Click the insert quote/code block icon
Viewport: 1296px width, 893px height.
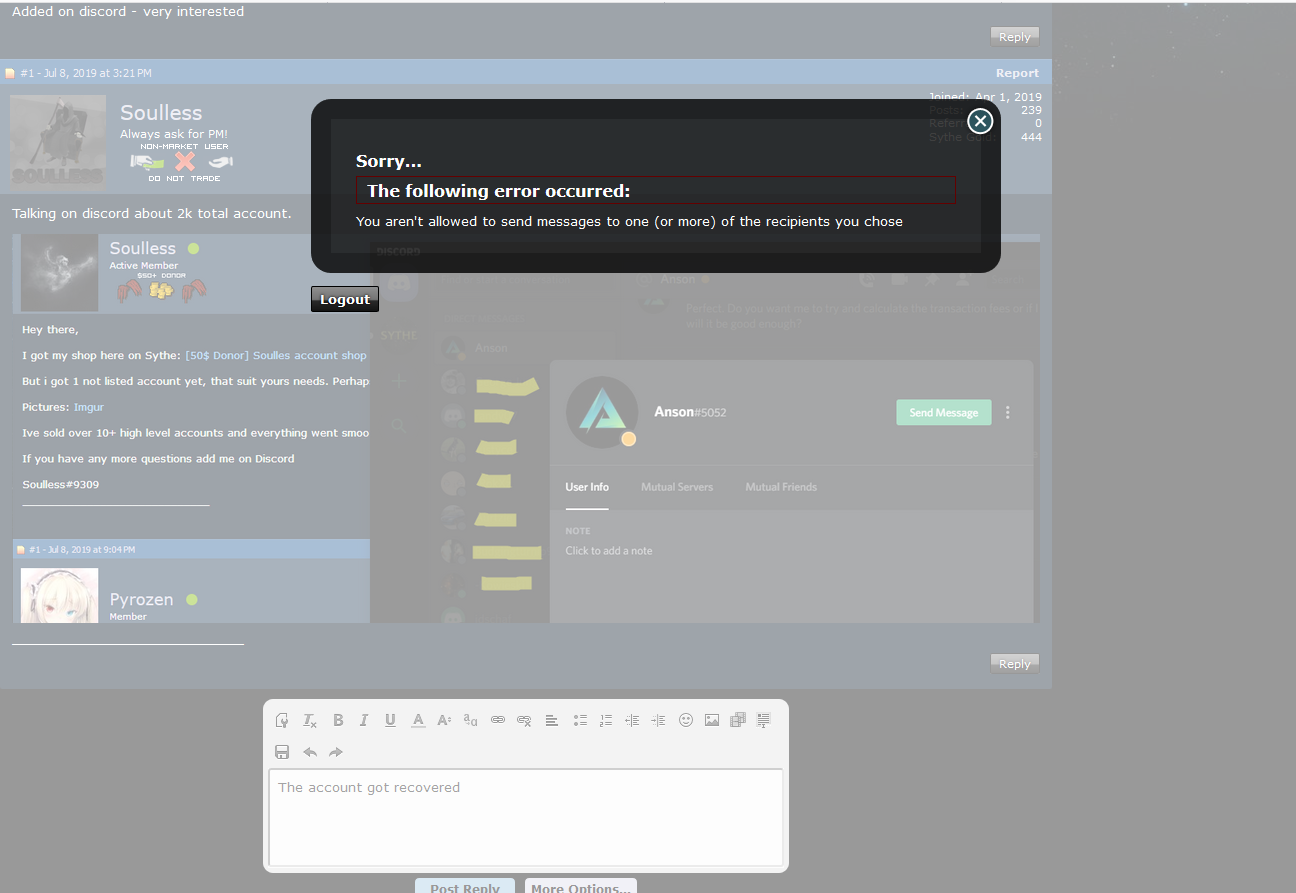pyautogui.click(x=764, y=720)
